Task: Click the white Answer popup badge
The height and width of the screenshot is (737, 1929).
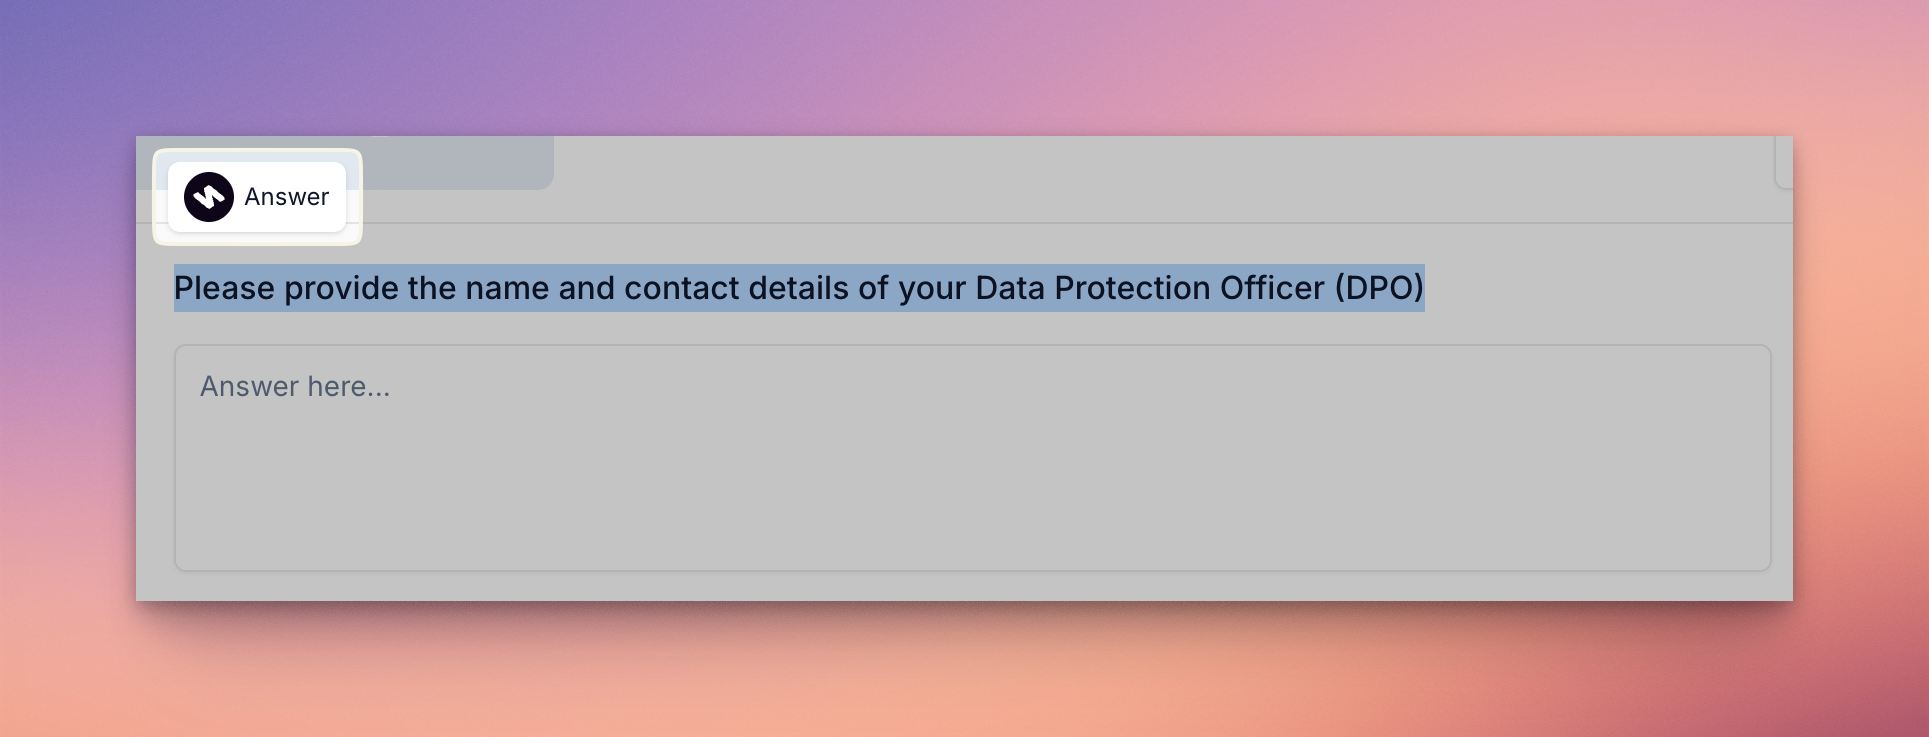Action: click(256, 196)
